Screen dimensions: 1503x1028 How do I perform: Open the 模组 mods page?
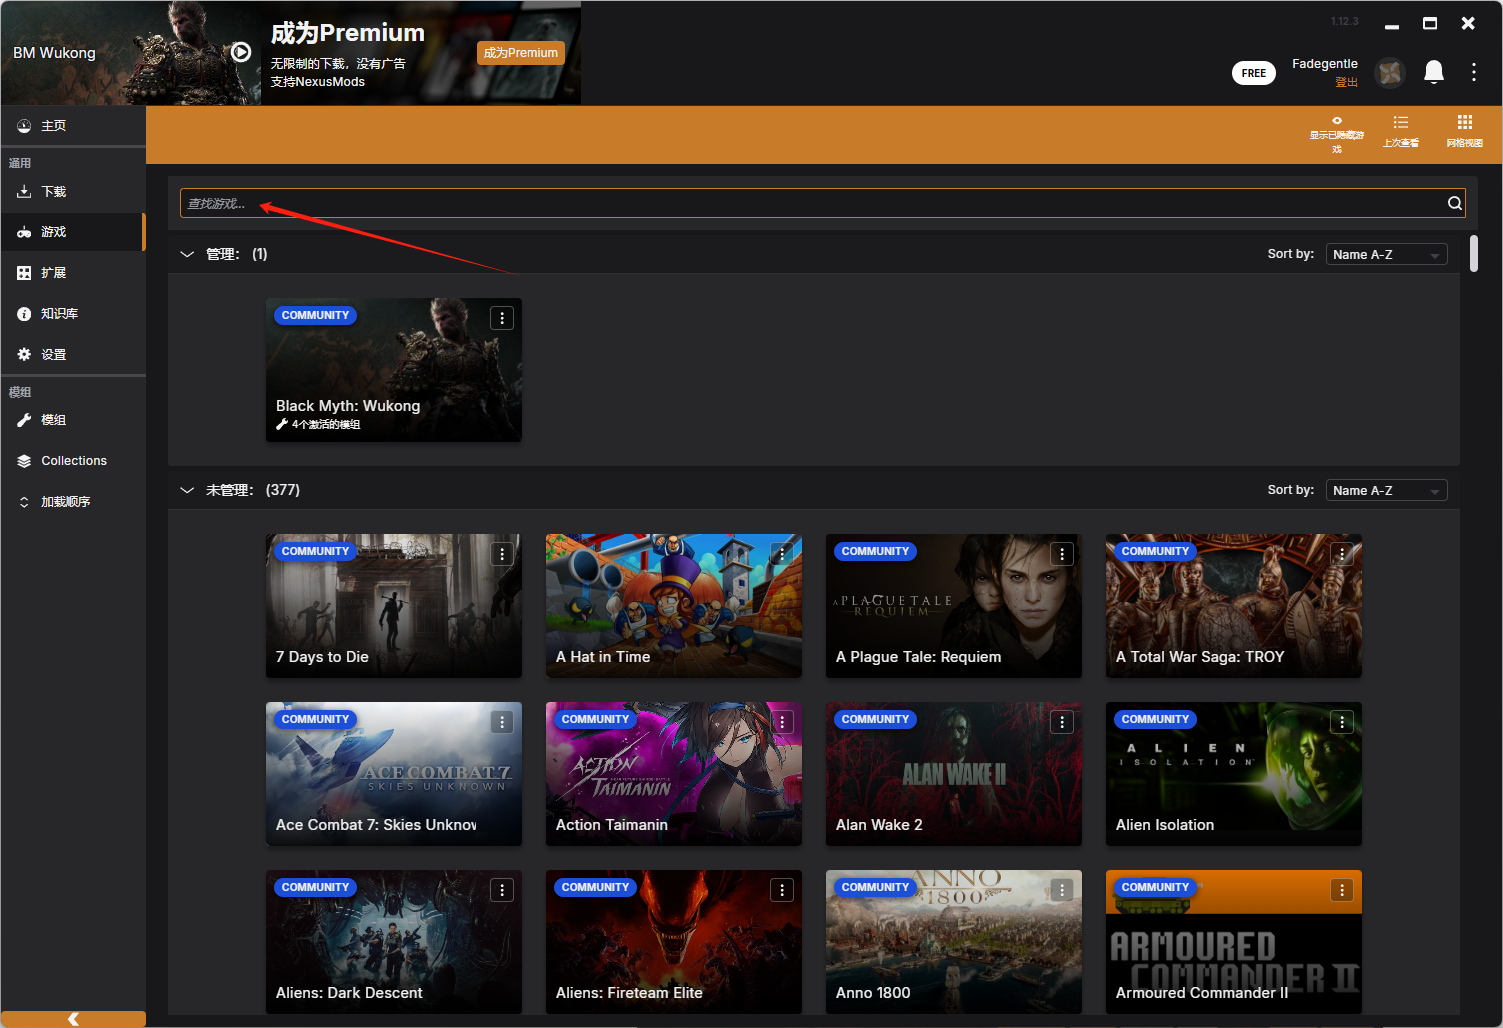(x=73, y=420)
